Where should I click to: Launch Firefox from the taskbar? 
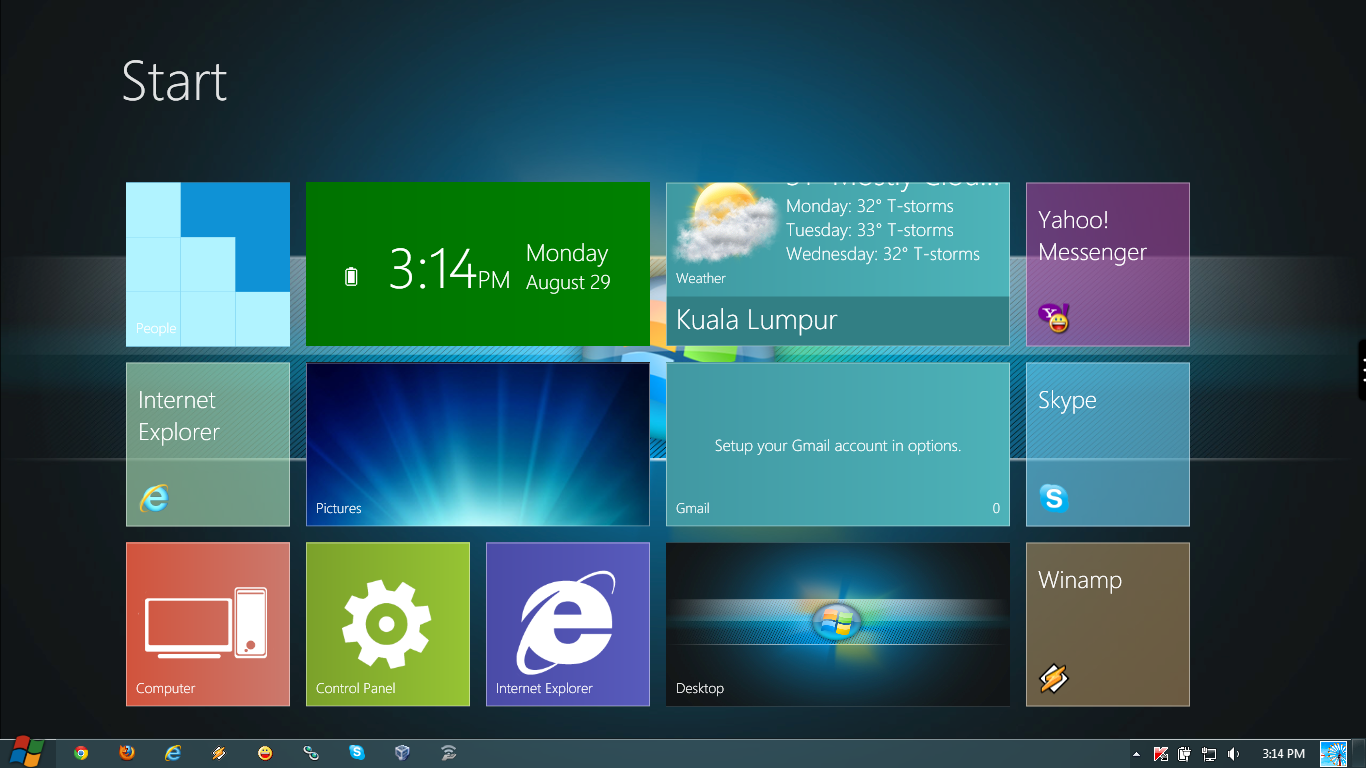tap(126, 752)
